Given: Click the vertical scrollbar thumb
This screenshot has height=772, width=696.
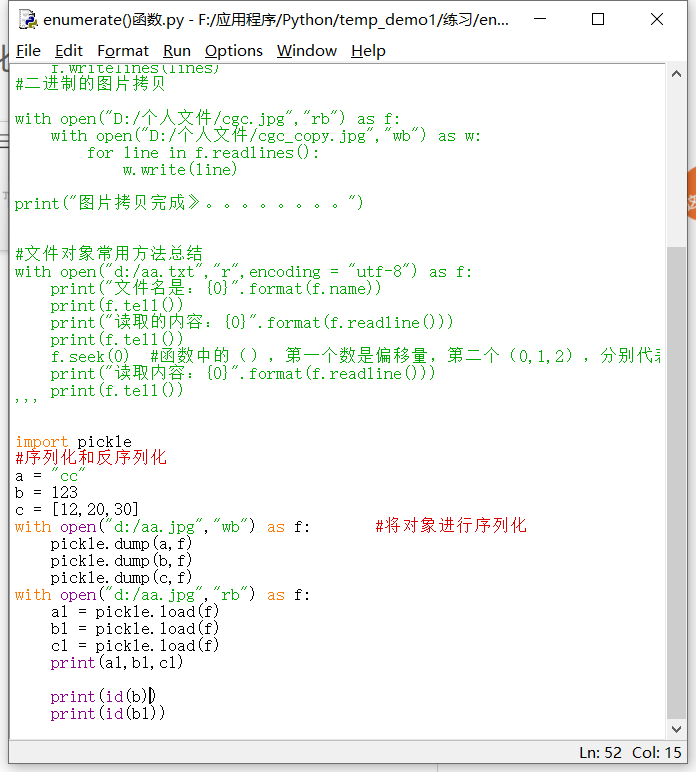Looking at the screenshot, I should [x=676, y=482].
